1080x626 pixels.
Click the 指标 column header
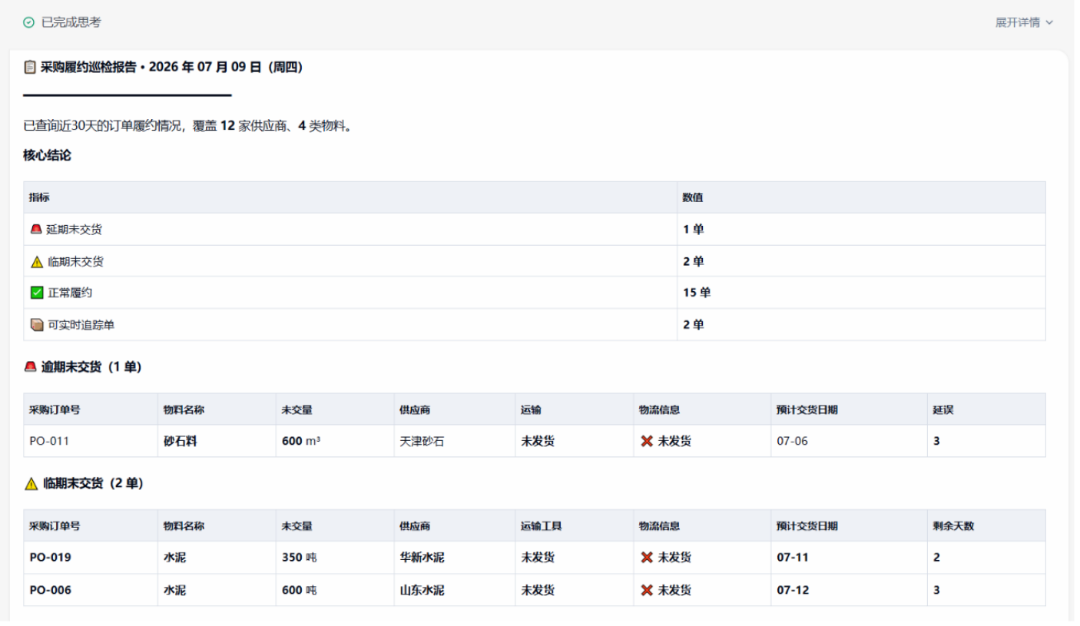39,198
